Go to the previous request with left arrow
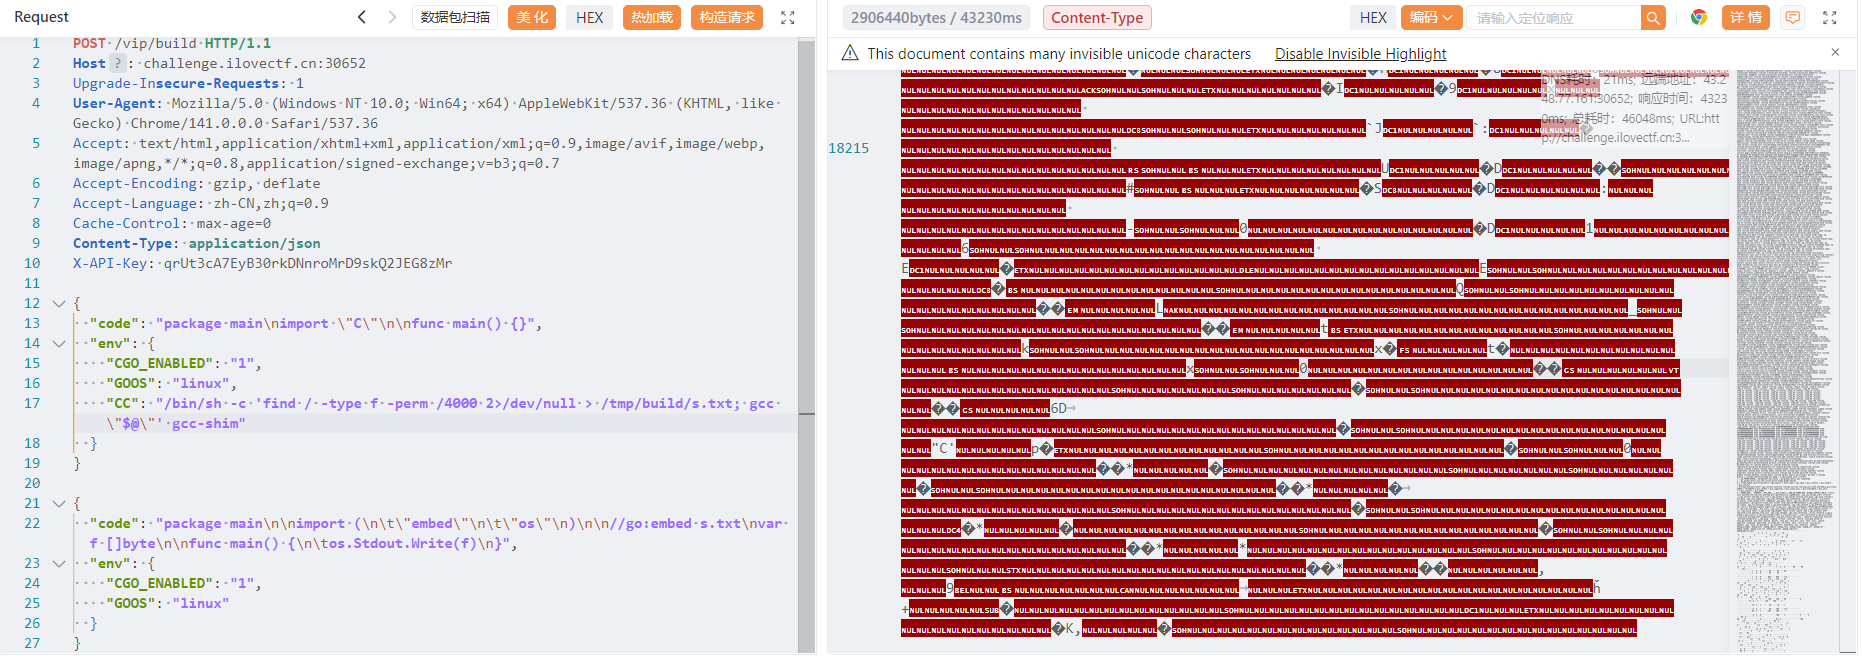This screenshot has height=656, width=1862. 362,17
